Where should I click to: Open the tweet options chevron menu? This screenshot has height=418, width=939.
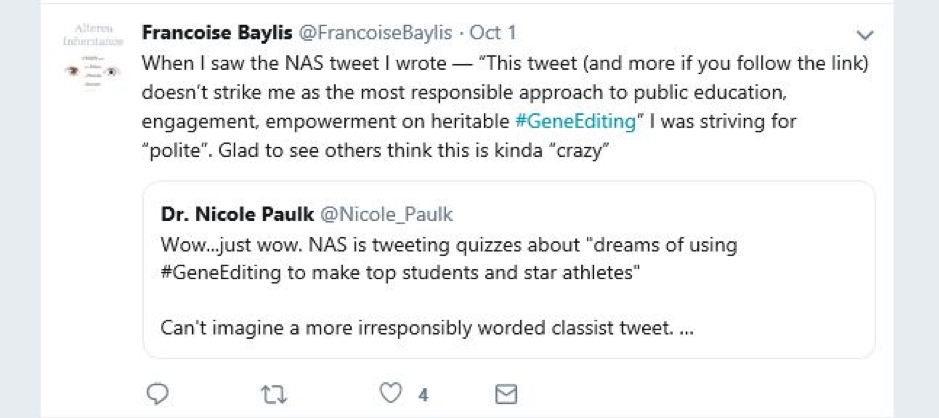[x=866, y=35]
